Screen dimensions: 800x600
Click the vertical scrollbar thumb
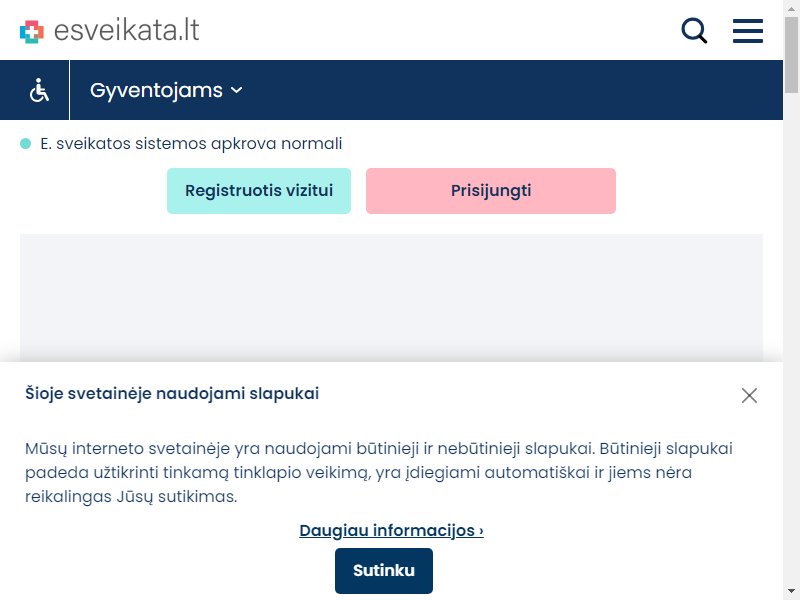pos(791,55)
